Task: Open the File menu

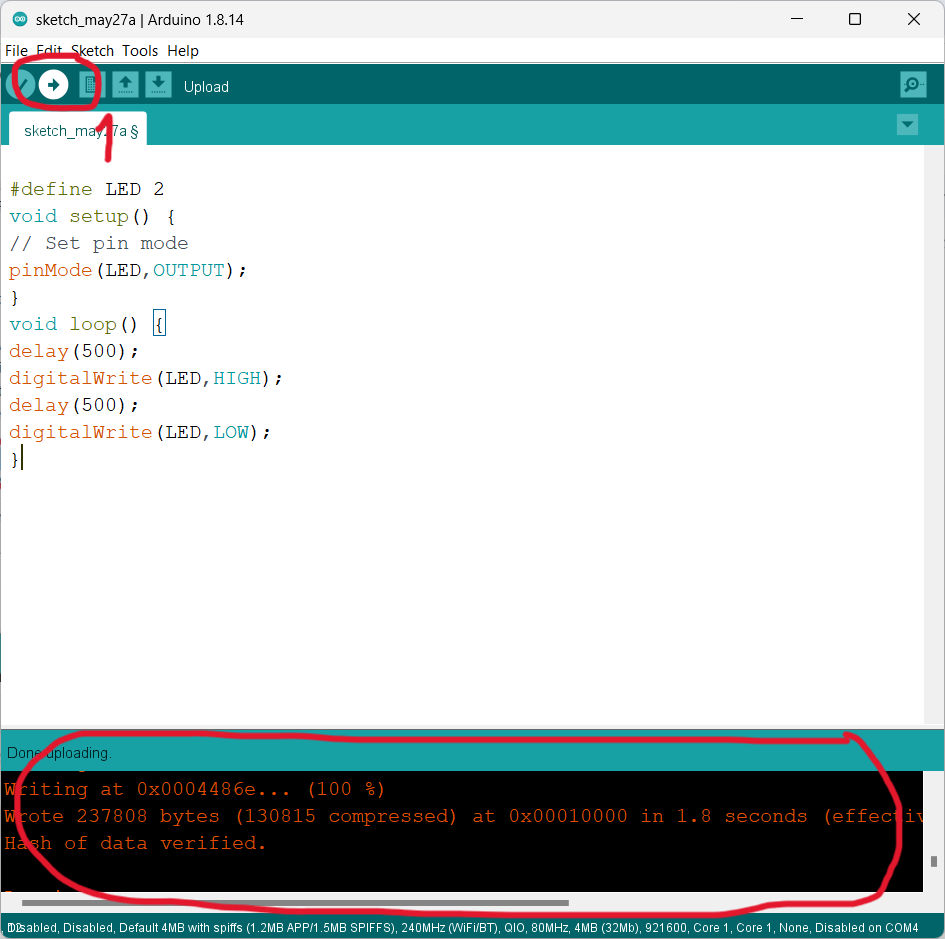Action: click(x=16, y=51)
